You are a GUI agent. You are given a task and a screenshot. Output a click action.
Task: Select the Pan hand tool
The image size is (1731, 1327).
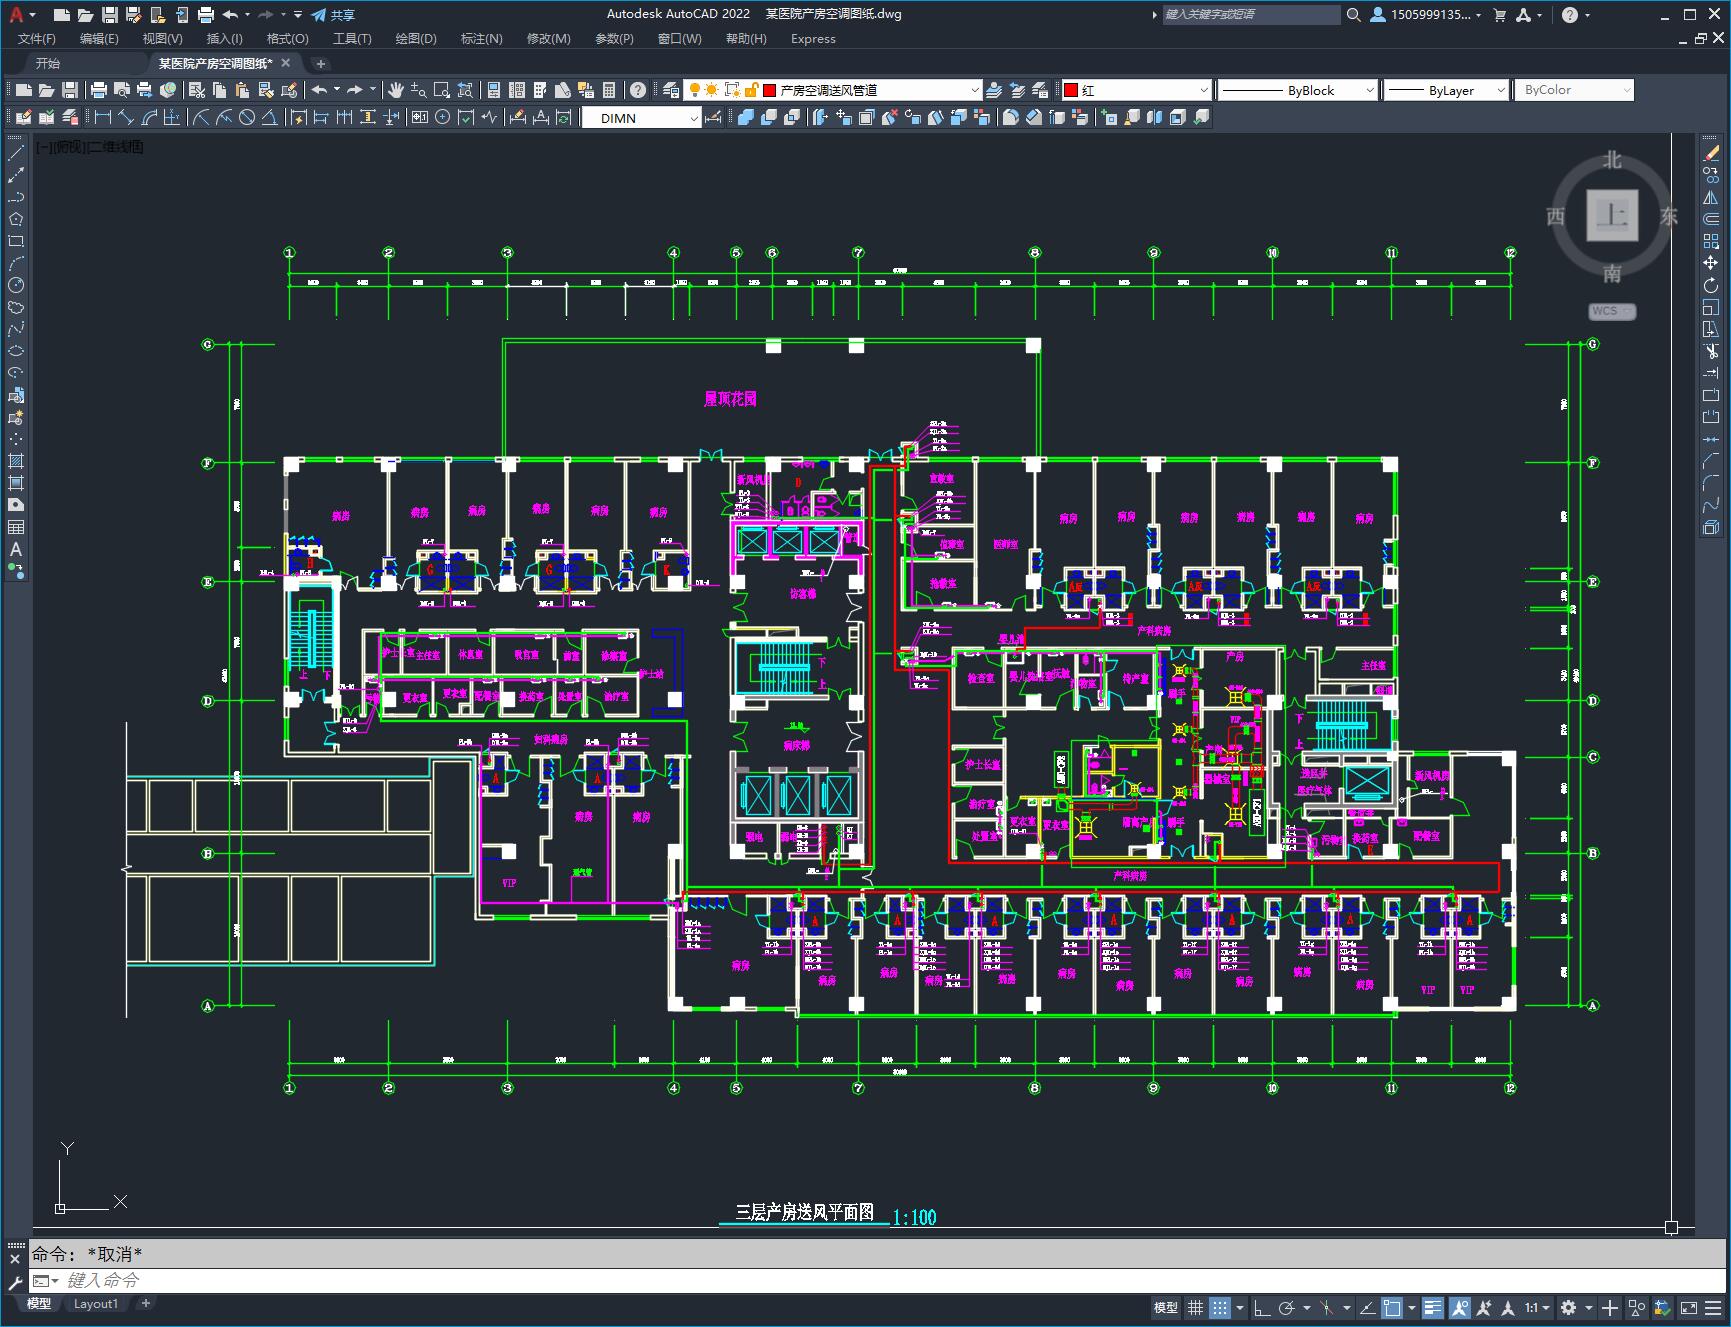(x=395, y=90)
